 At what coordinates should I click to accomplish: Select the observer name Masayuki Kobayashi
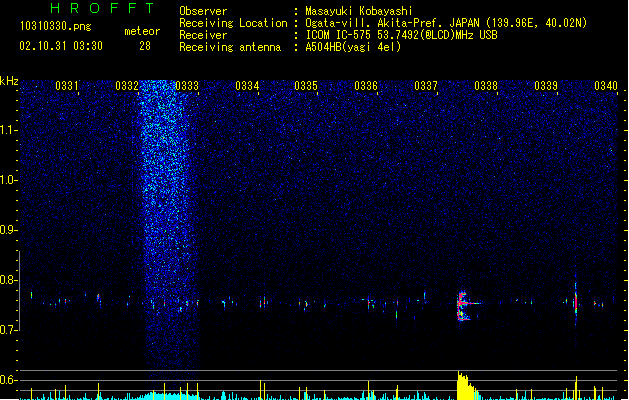pyautogui.click(x=359, y=11)
